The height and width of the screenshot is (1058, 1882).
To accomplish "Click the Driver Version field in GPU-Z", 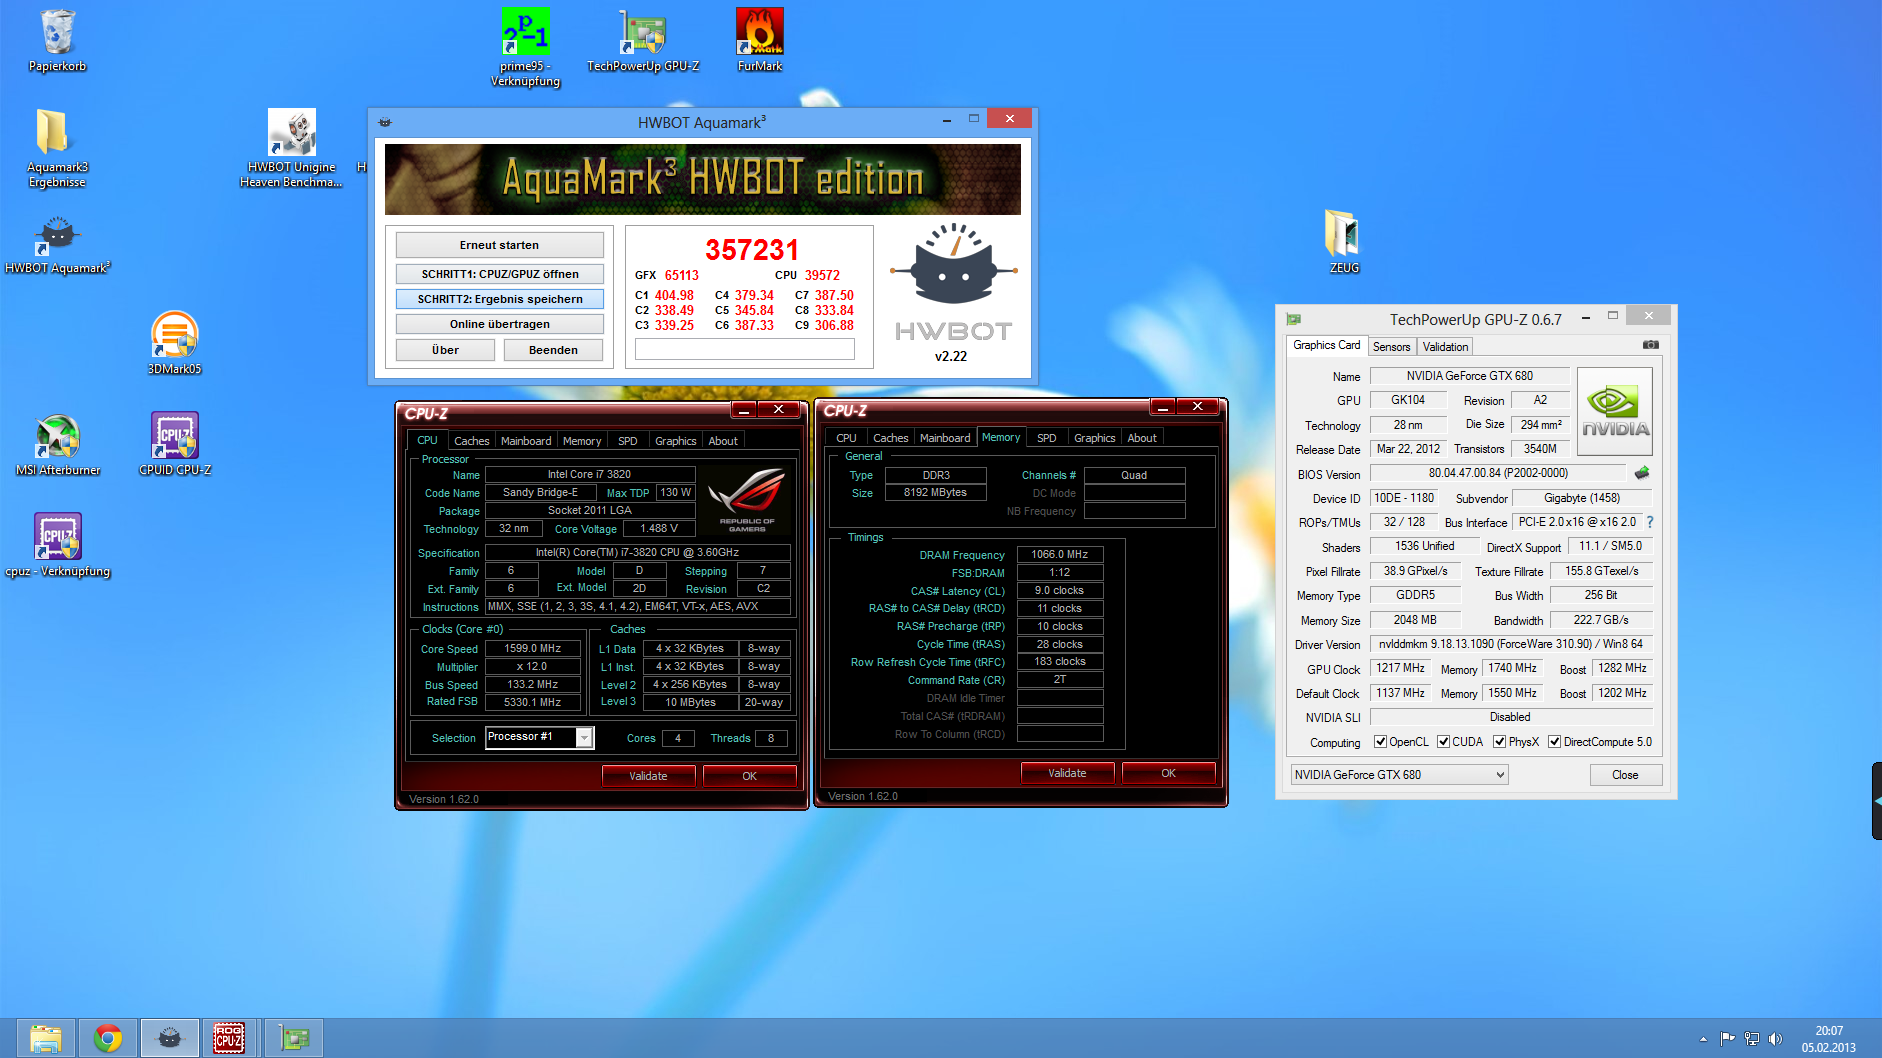I will 1510,644.
